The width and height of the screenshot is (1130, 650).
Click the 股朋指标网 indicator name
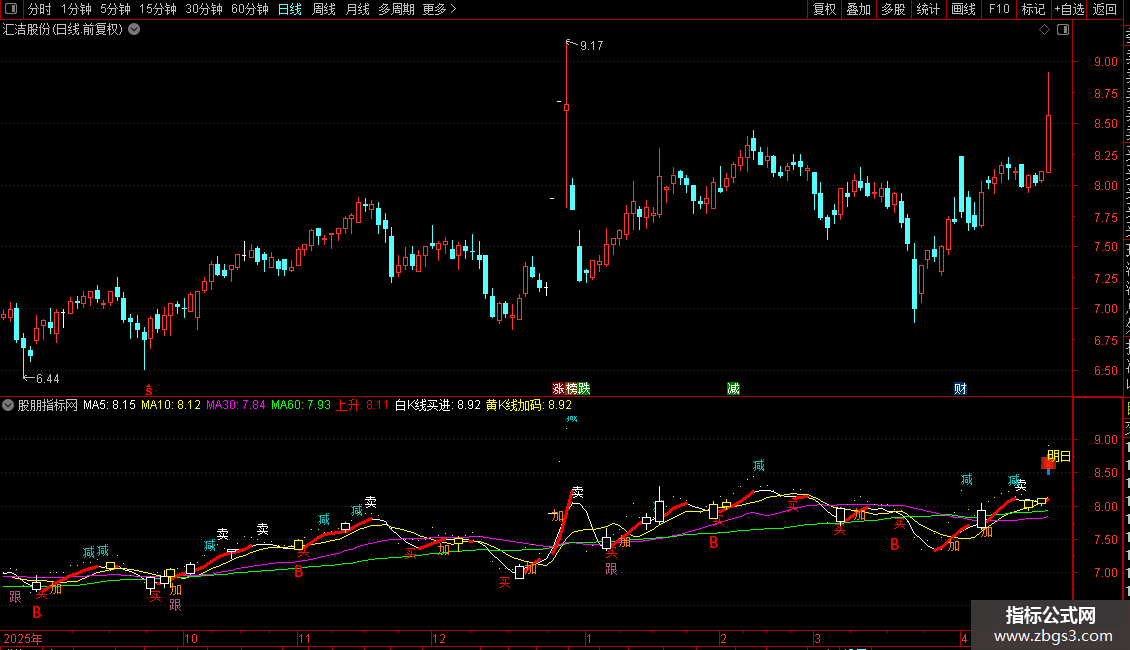tap(48, 405)
